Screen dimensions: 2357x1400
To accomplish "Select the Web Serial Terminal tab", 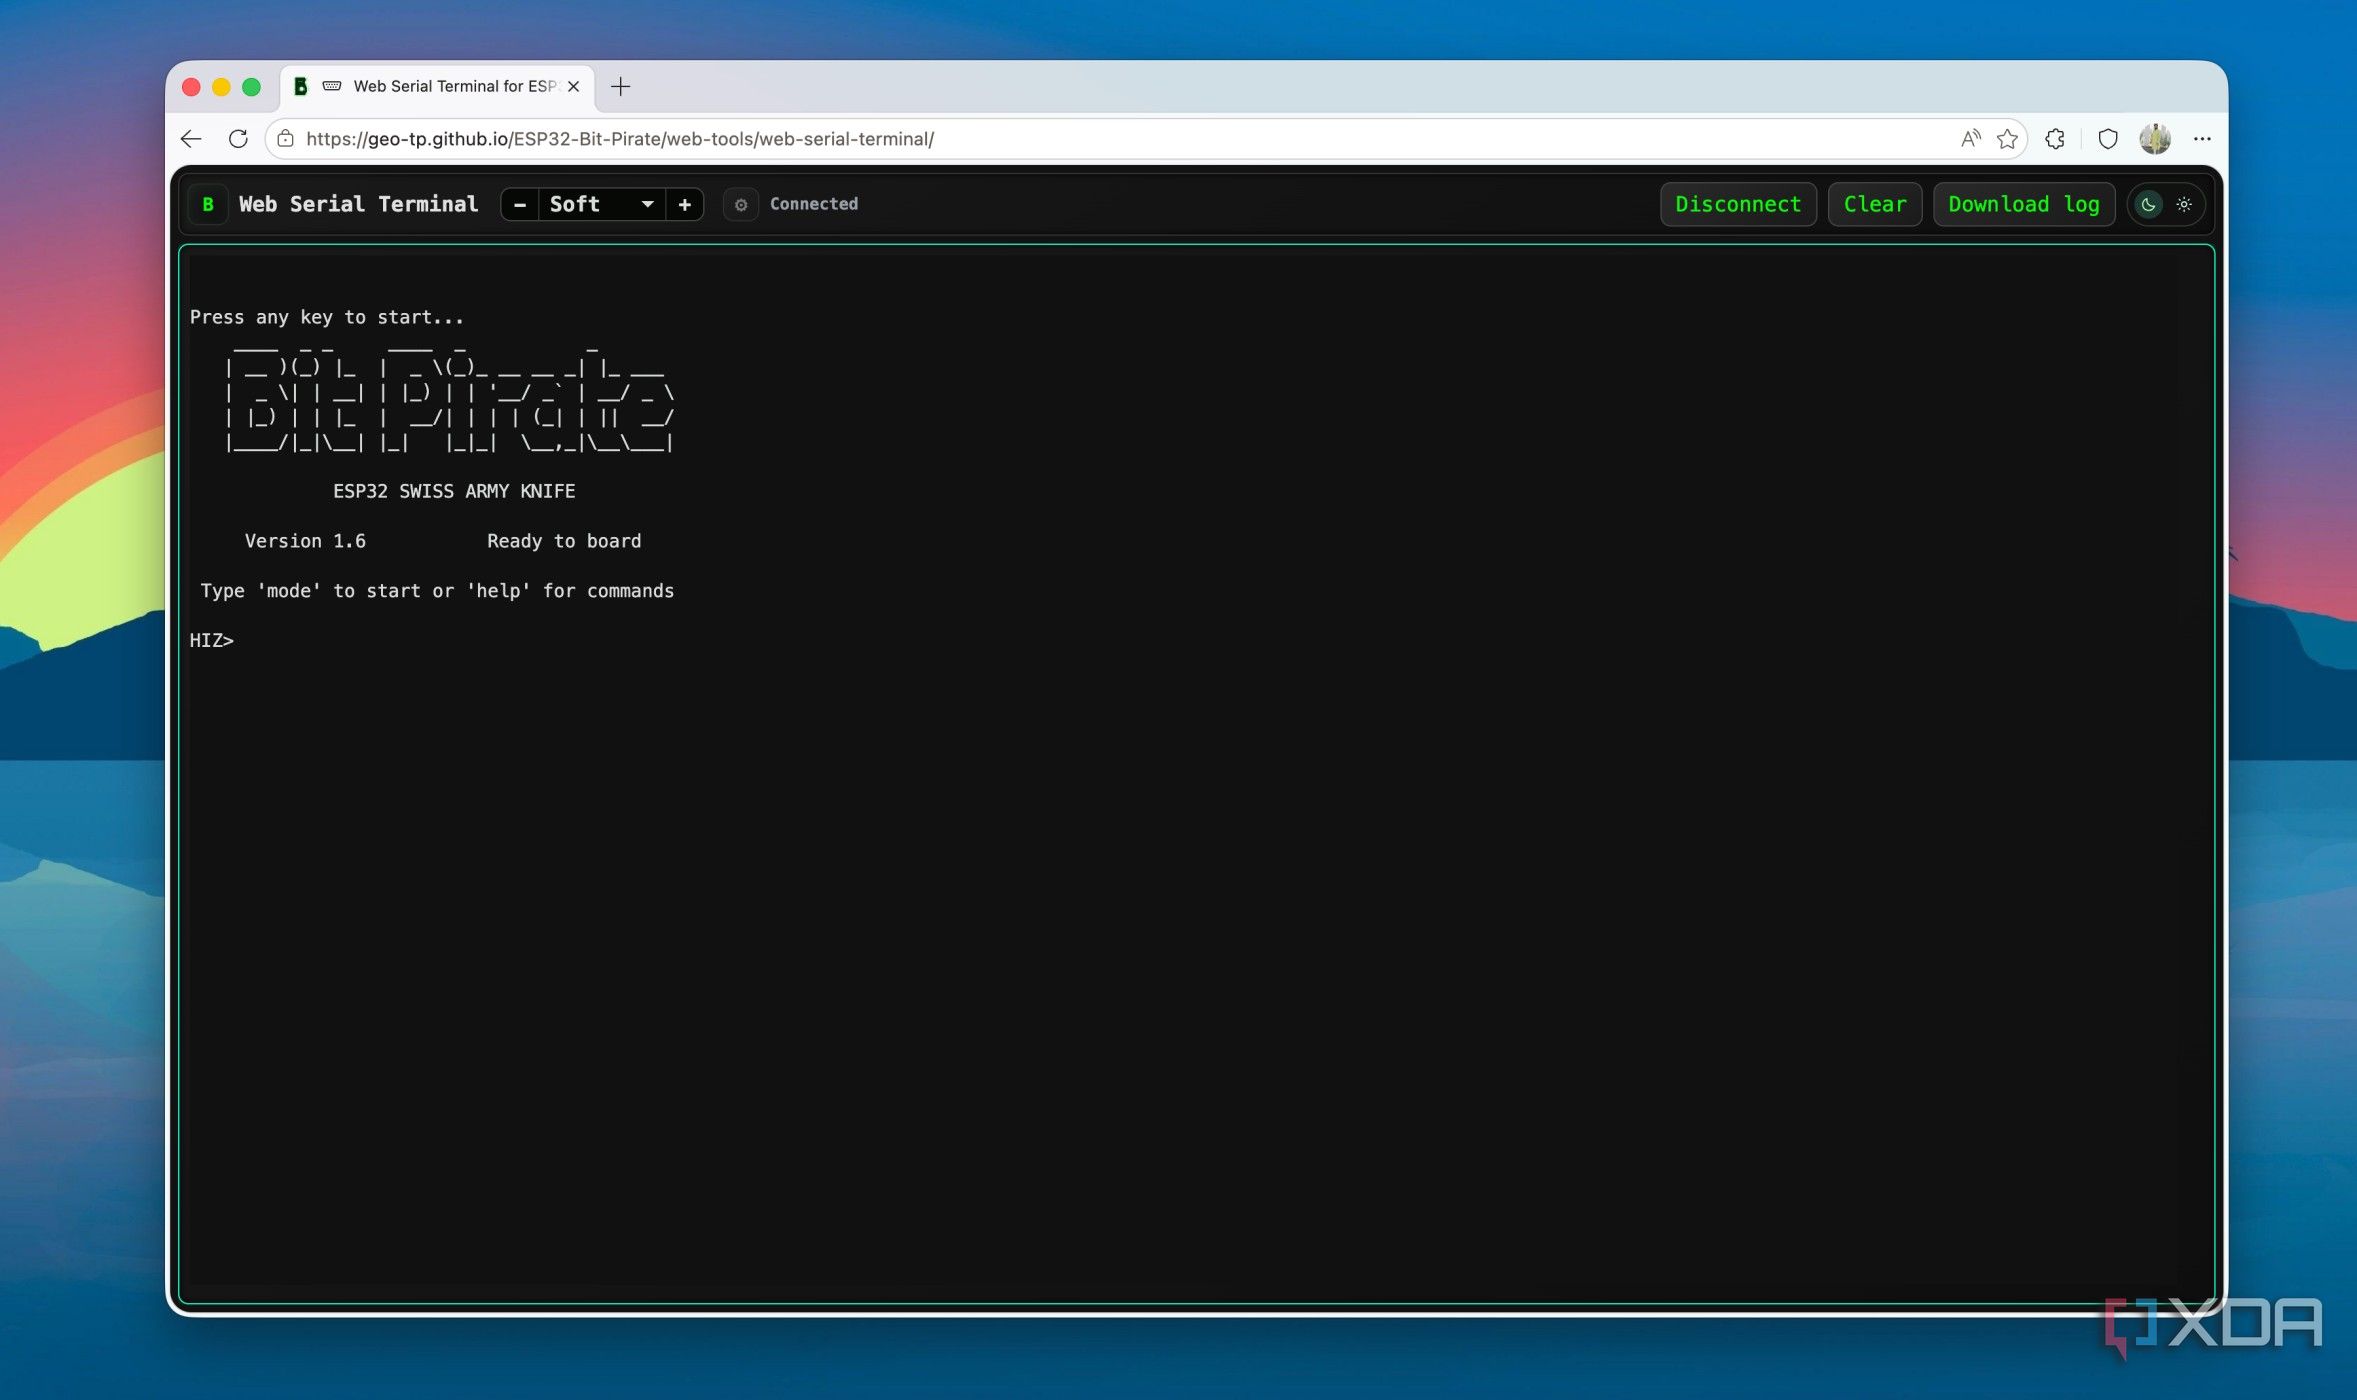I will (x=438, y=87).
